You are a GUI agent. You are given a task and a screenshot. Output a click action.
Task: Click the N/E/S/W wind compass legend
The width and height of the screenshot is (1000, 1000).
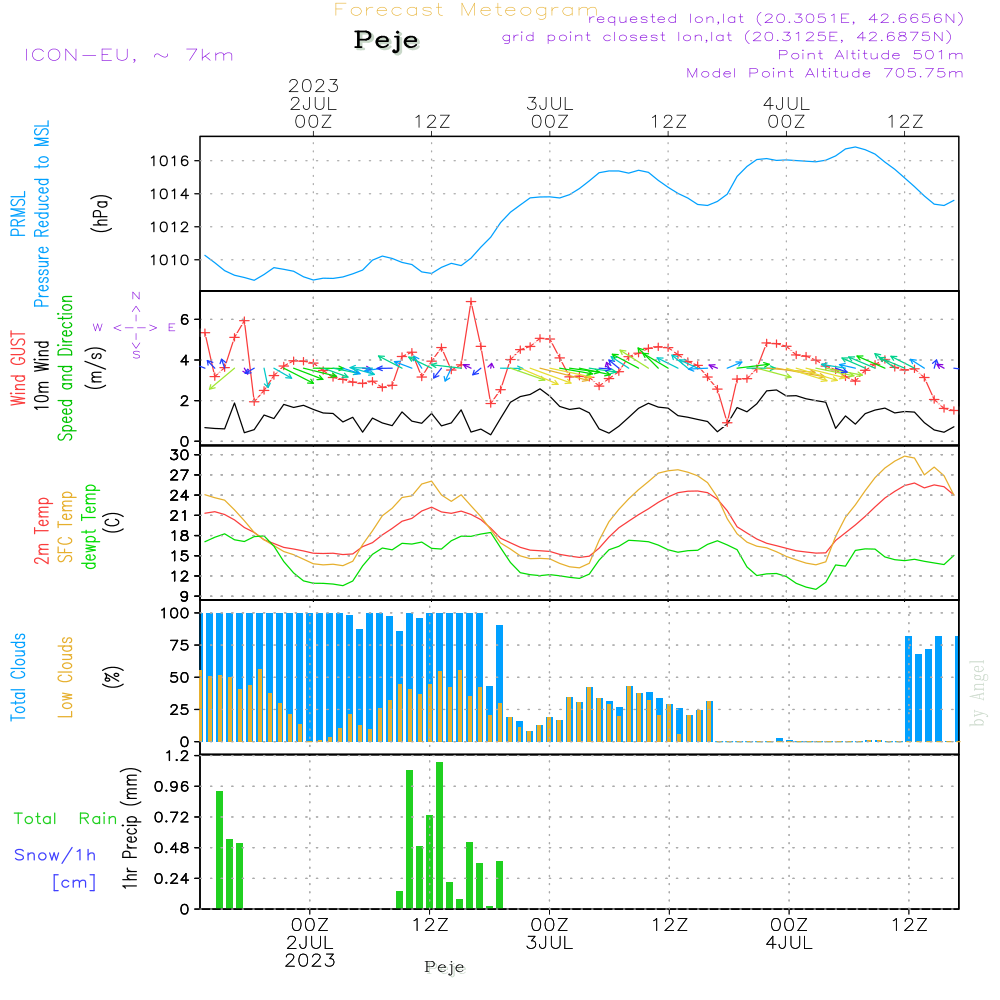tap(135, 326)
